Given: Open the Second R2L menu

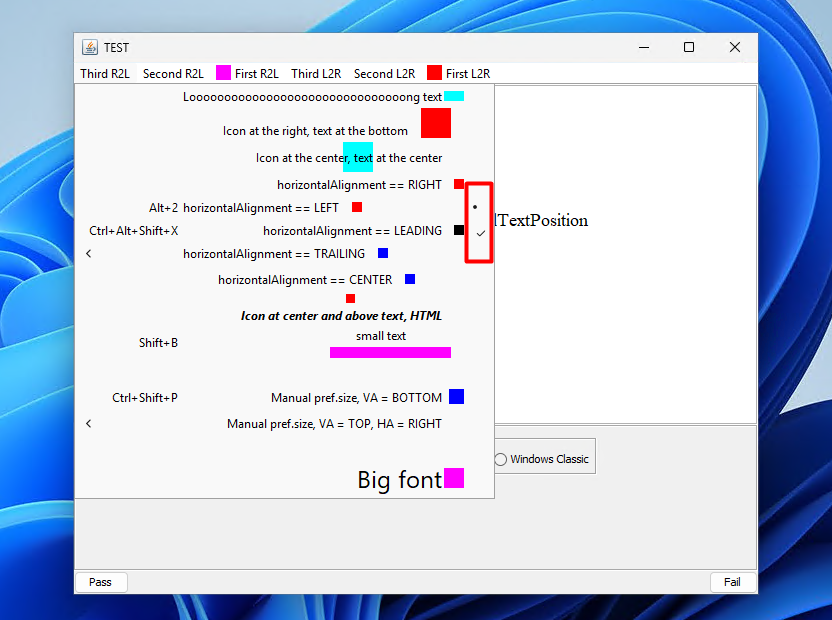Looking at the screenshot, I should [x=173, y=73].
